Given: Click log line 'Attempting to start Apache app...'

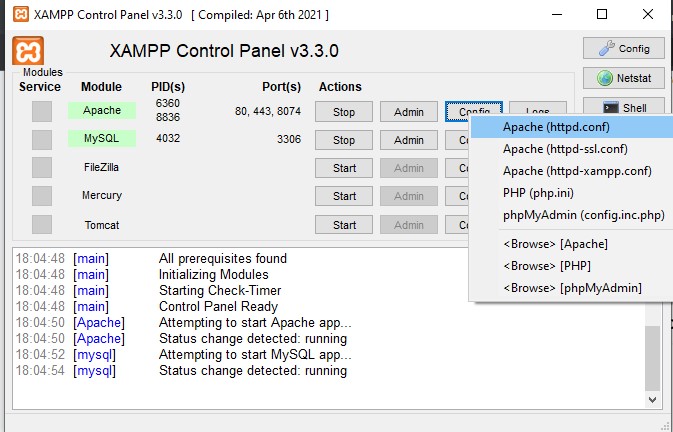Looking at the screenshot, I should click(x=255, y=322).
